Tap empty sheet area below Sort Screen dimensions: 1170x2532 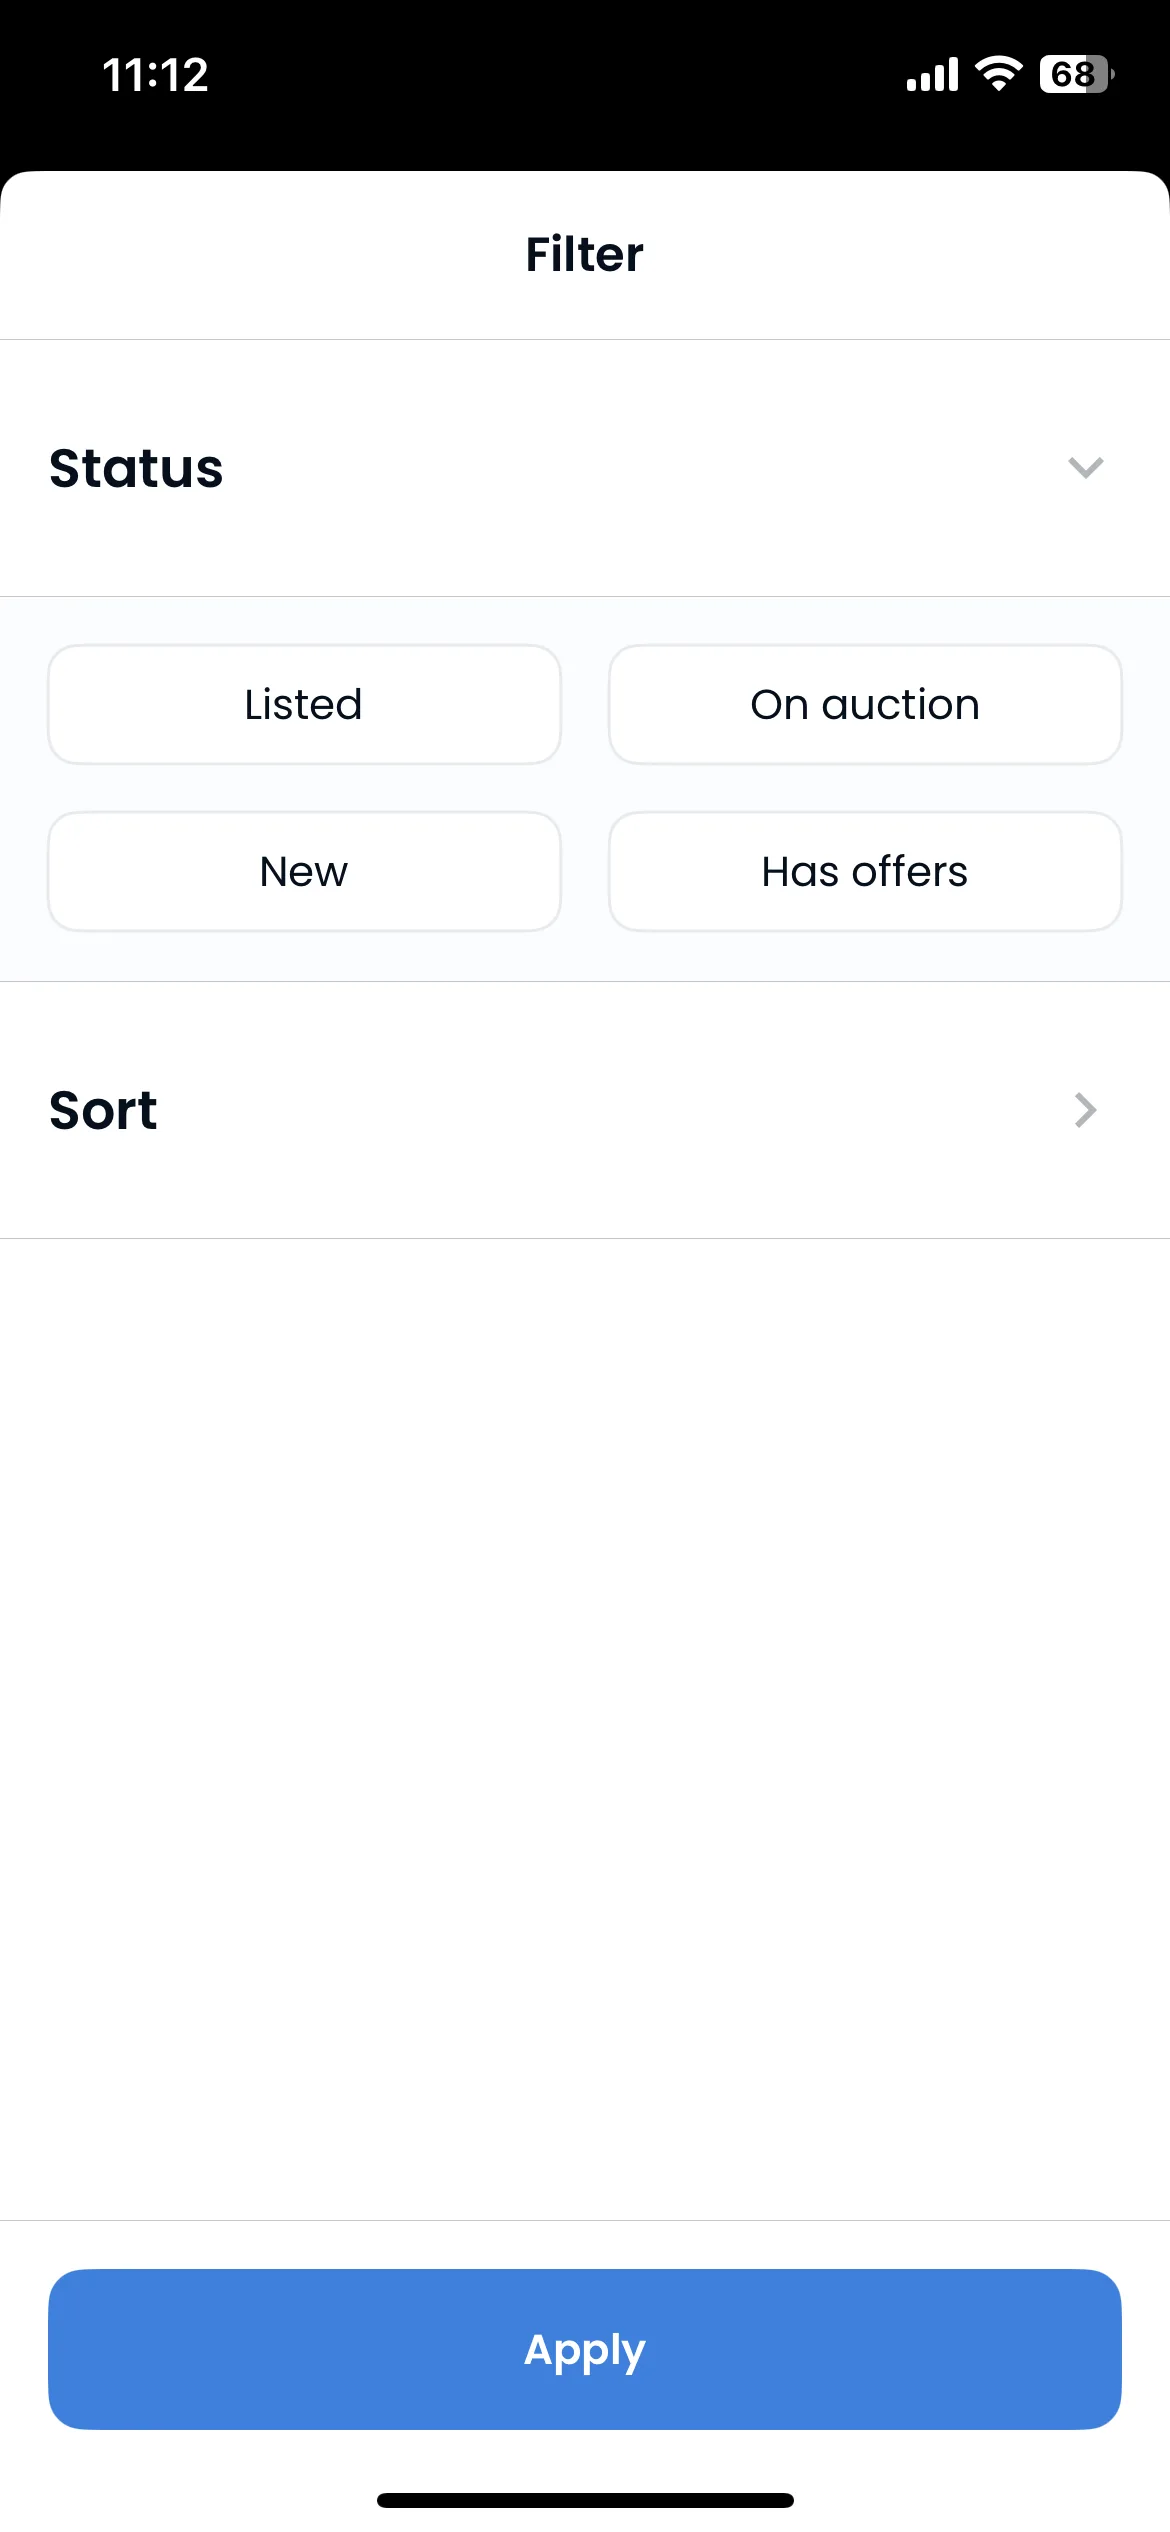(585, 1728)
